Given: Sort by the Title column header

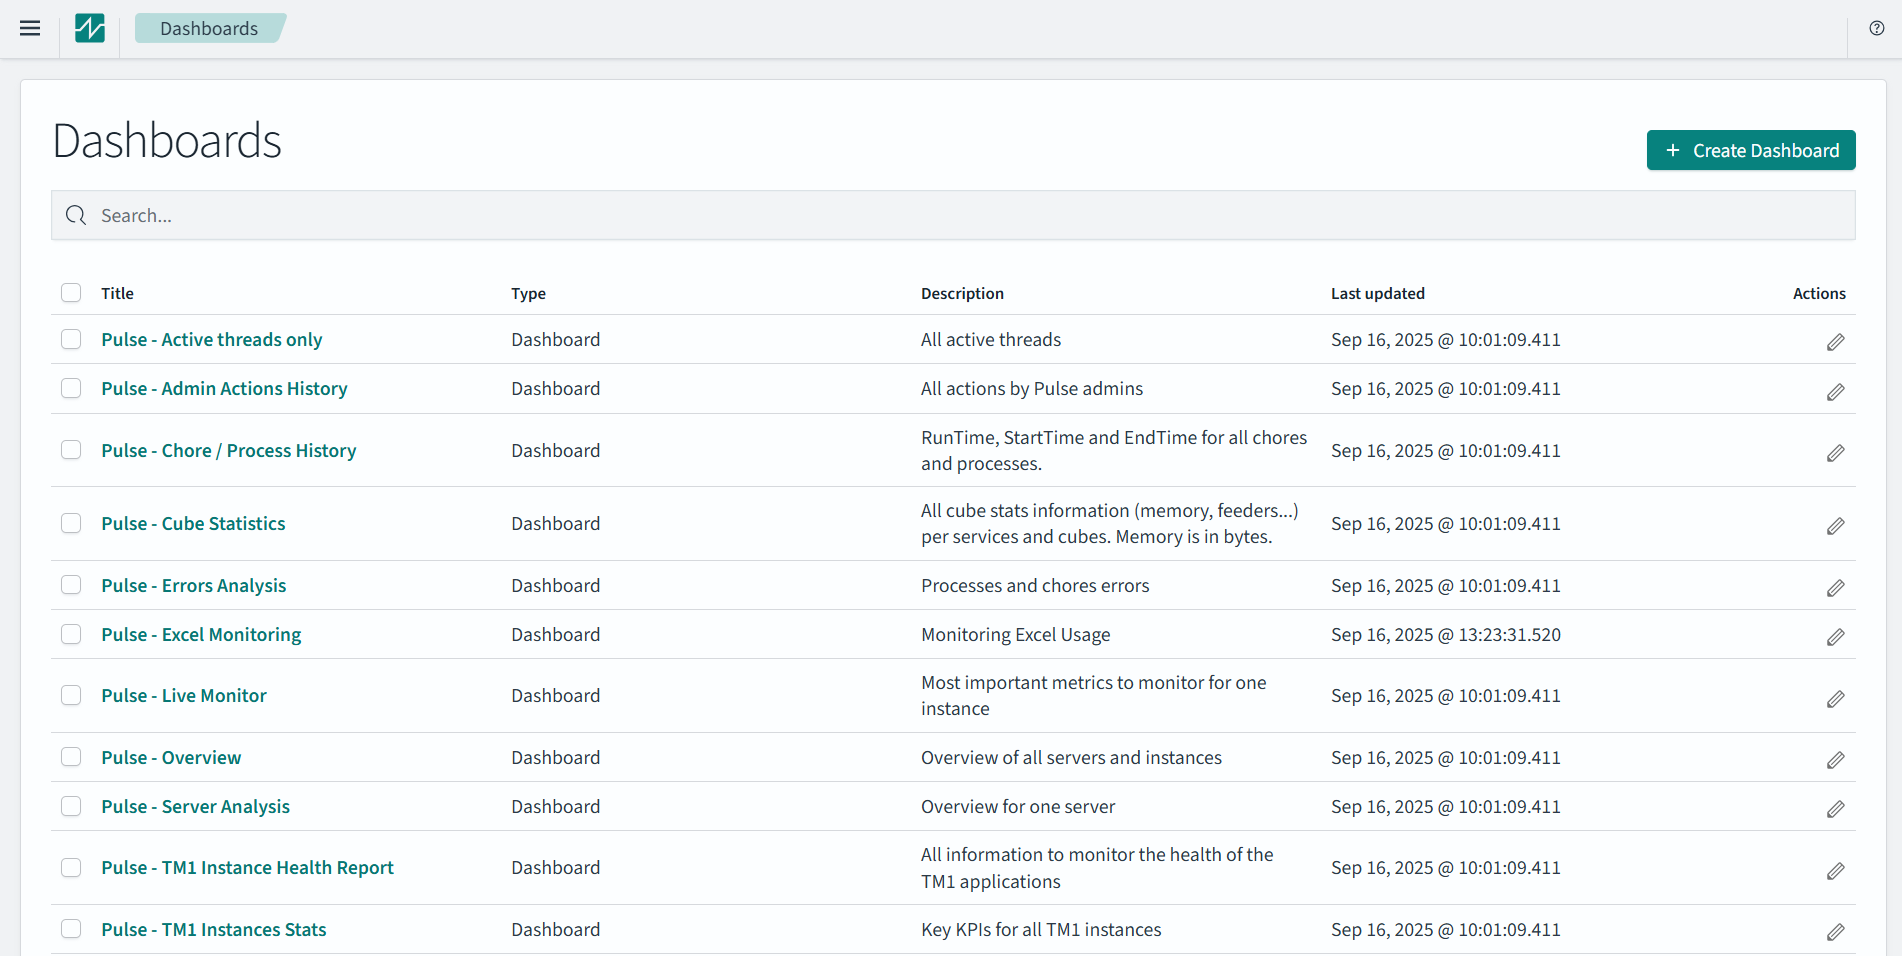Looking at the screenshot, I should [117, 293].
